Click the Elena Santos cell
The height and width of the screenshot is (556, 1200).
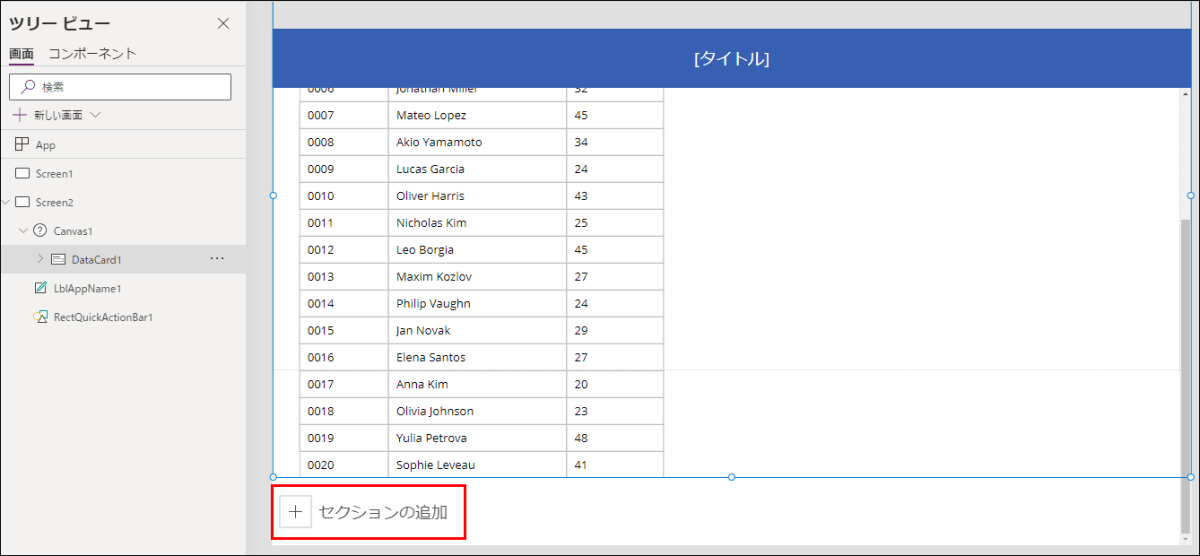477,358
